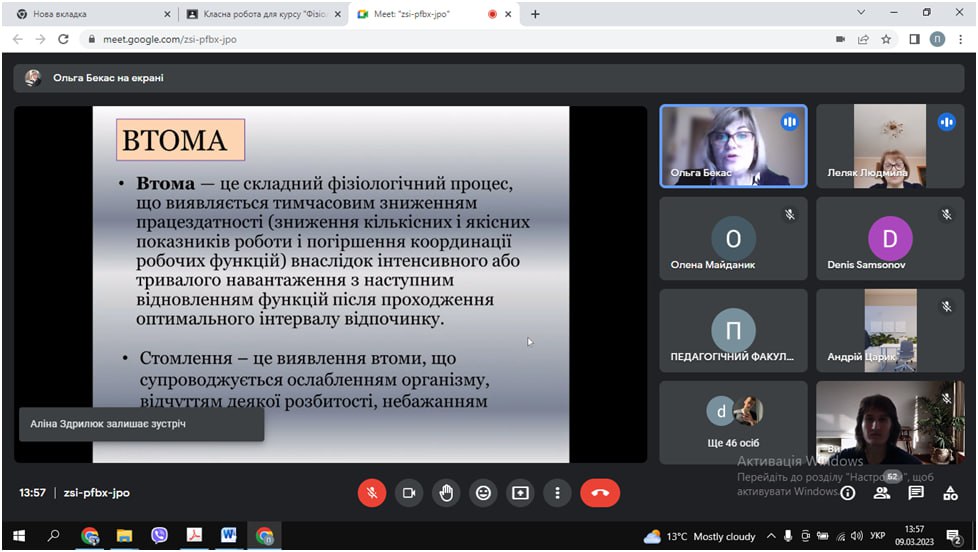Bookmark this page with star icon
The width and height of the screenshot is (978, 552).
pyautogui.click(x=886, y=39)
